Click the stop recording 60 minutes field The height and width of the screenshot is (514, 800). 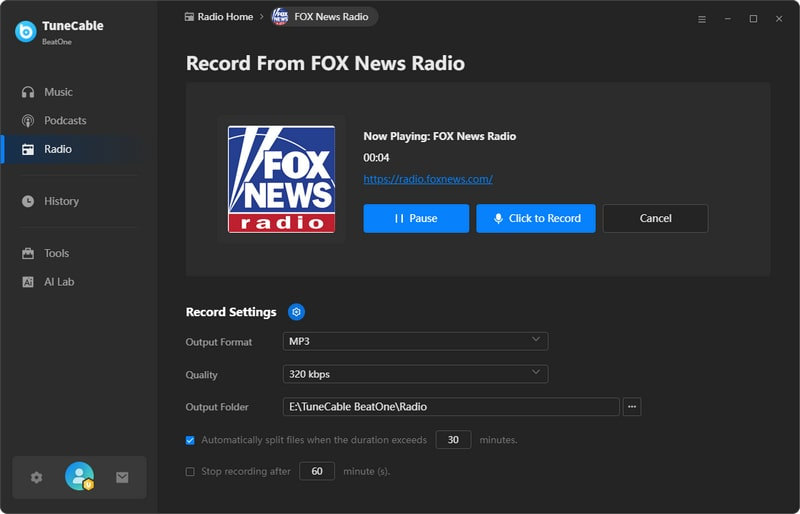317,471
